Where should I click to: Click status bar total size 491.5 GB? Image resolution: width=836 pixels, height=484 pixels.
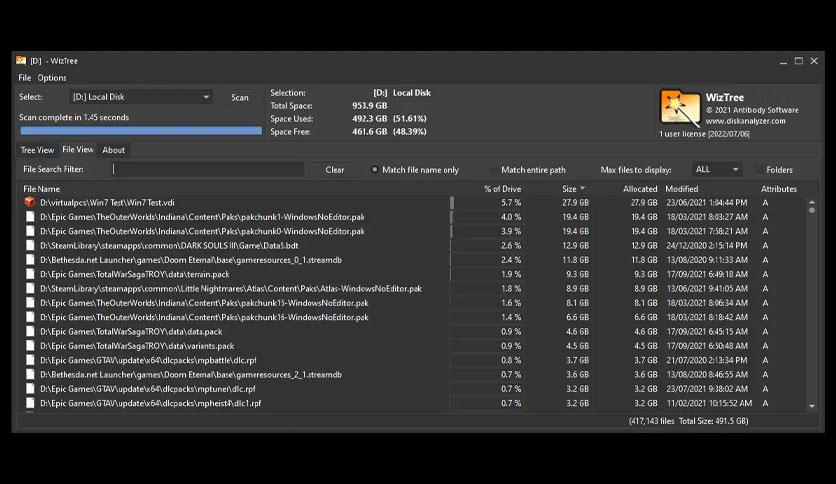[713, 421]
